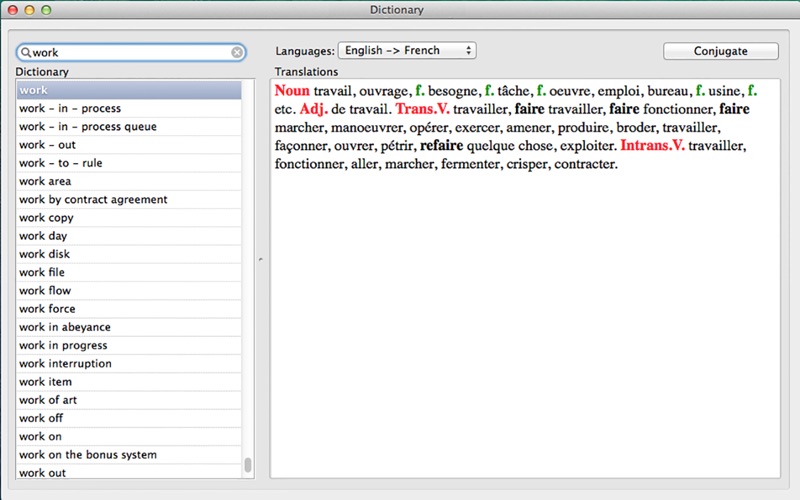Image resolution: width=800 pixels, height=500 pixels.
Task: Select the highlighted 'work' entry
Action: 129,90
